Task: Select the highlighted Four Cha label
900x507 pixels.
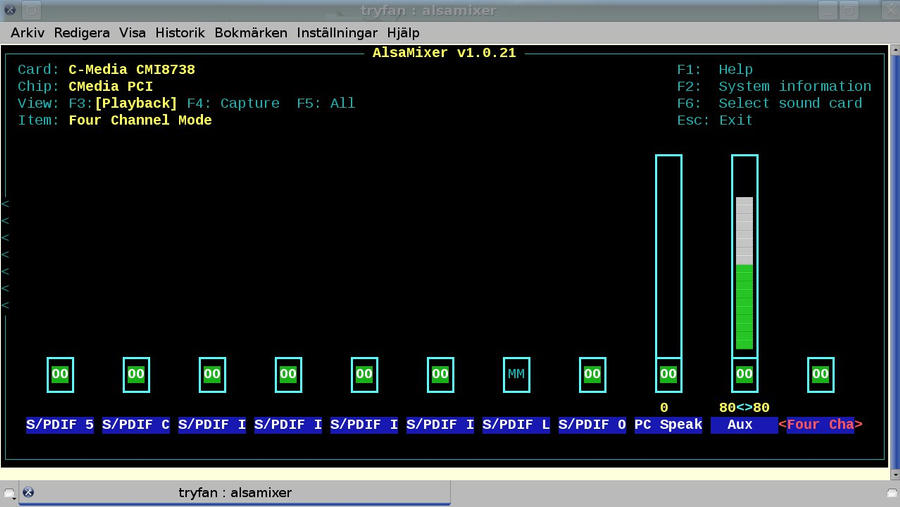Action: [820, 425]
